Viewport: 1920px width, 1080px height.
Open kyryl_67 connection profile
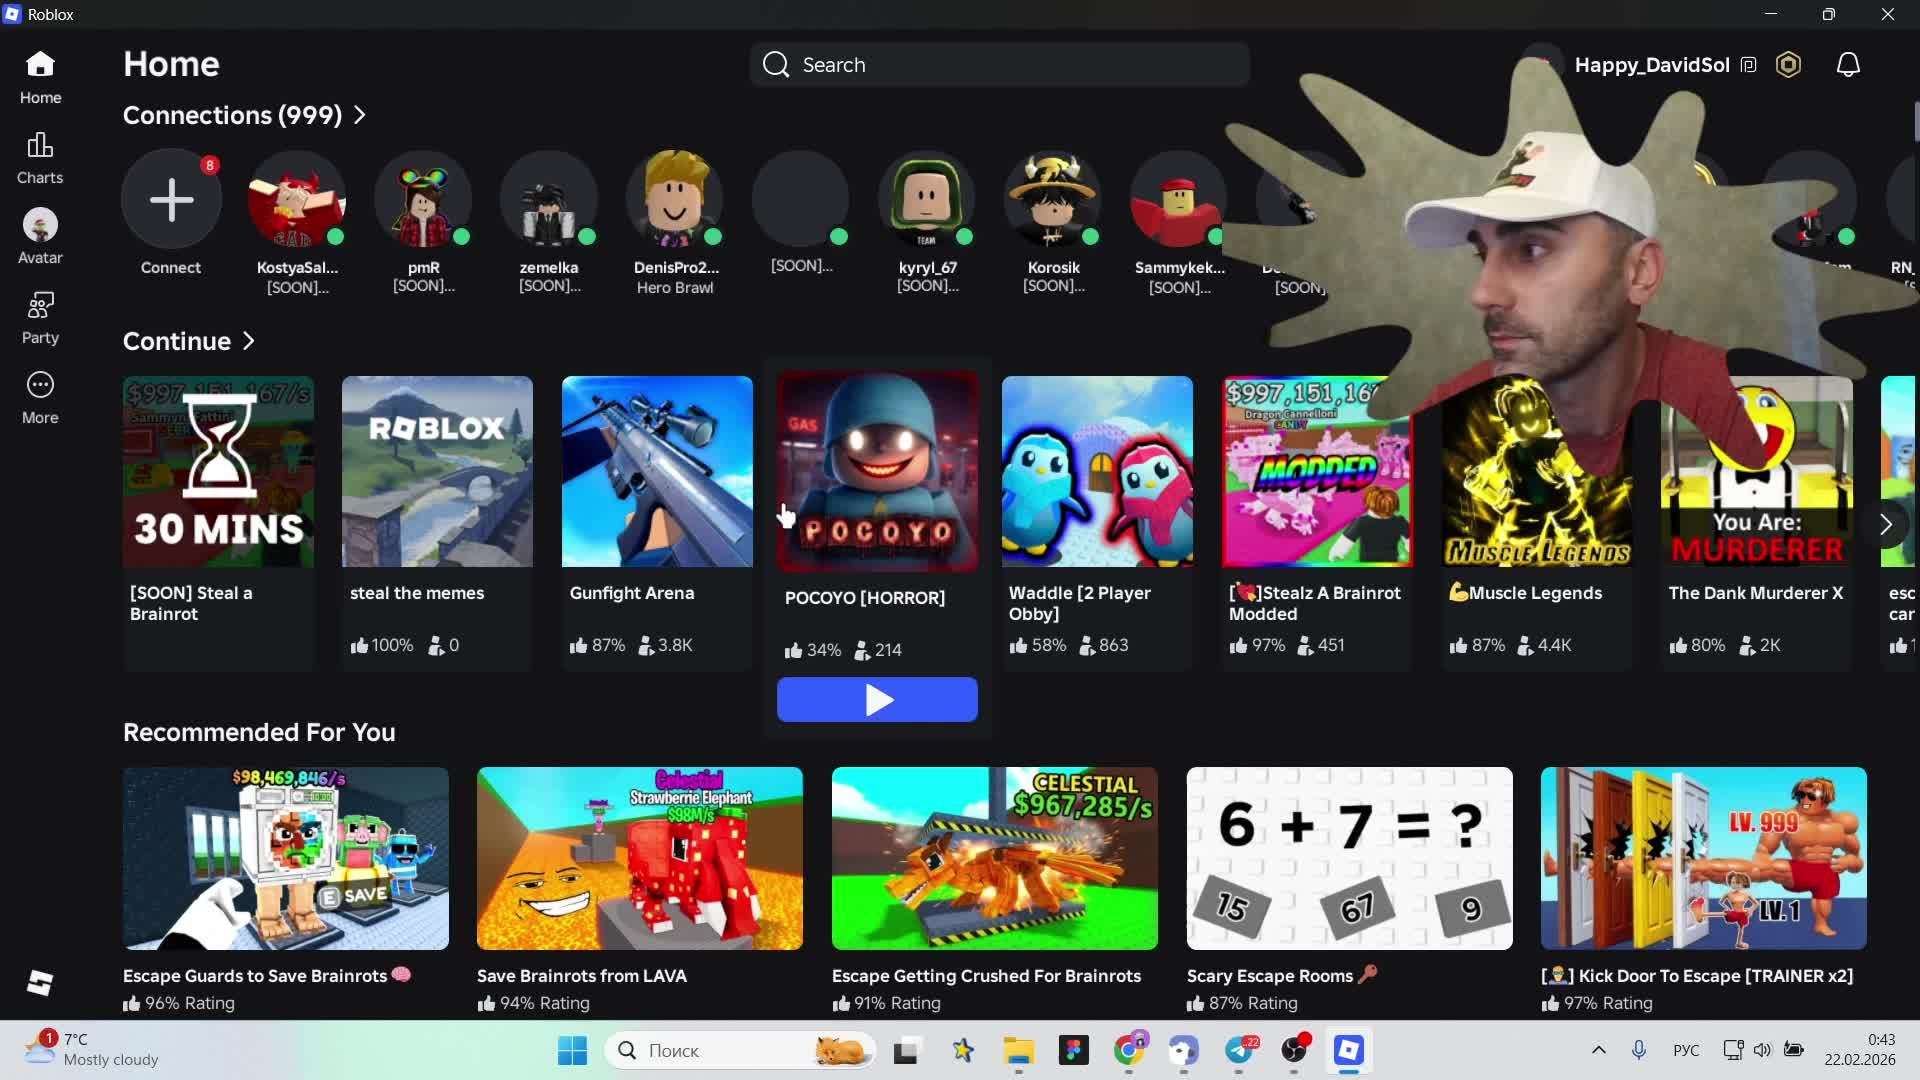click(x=926, y=199)
